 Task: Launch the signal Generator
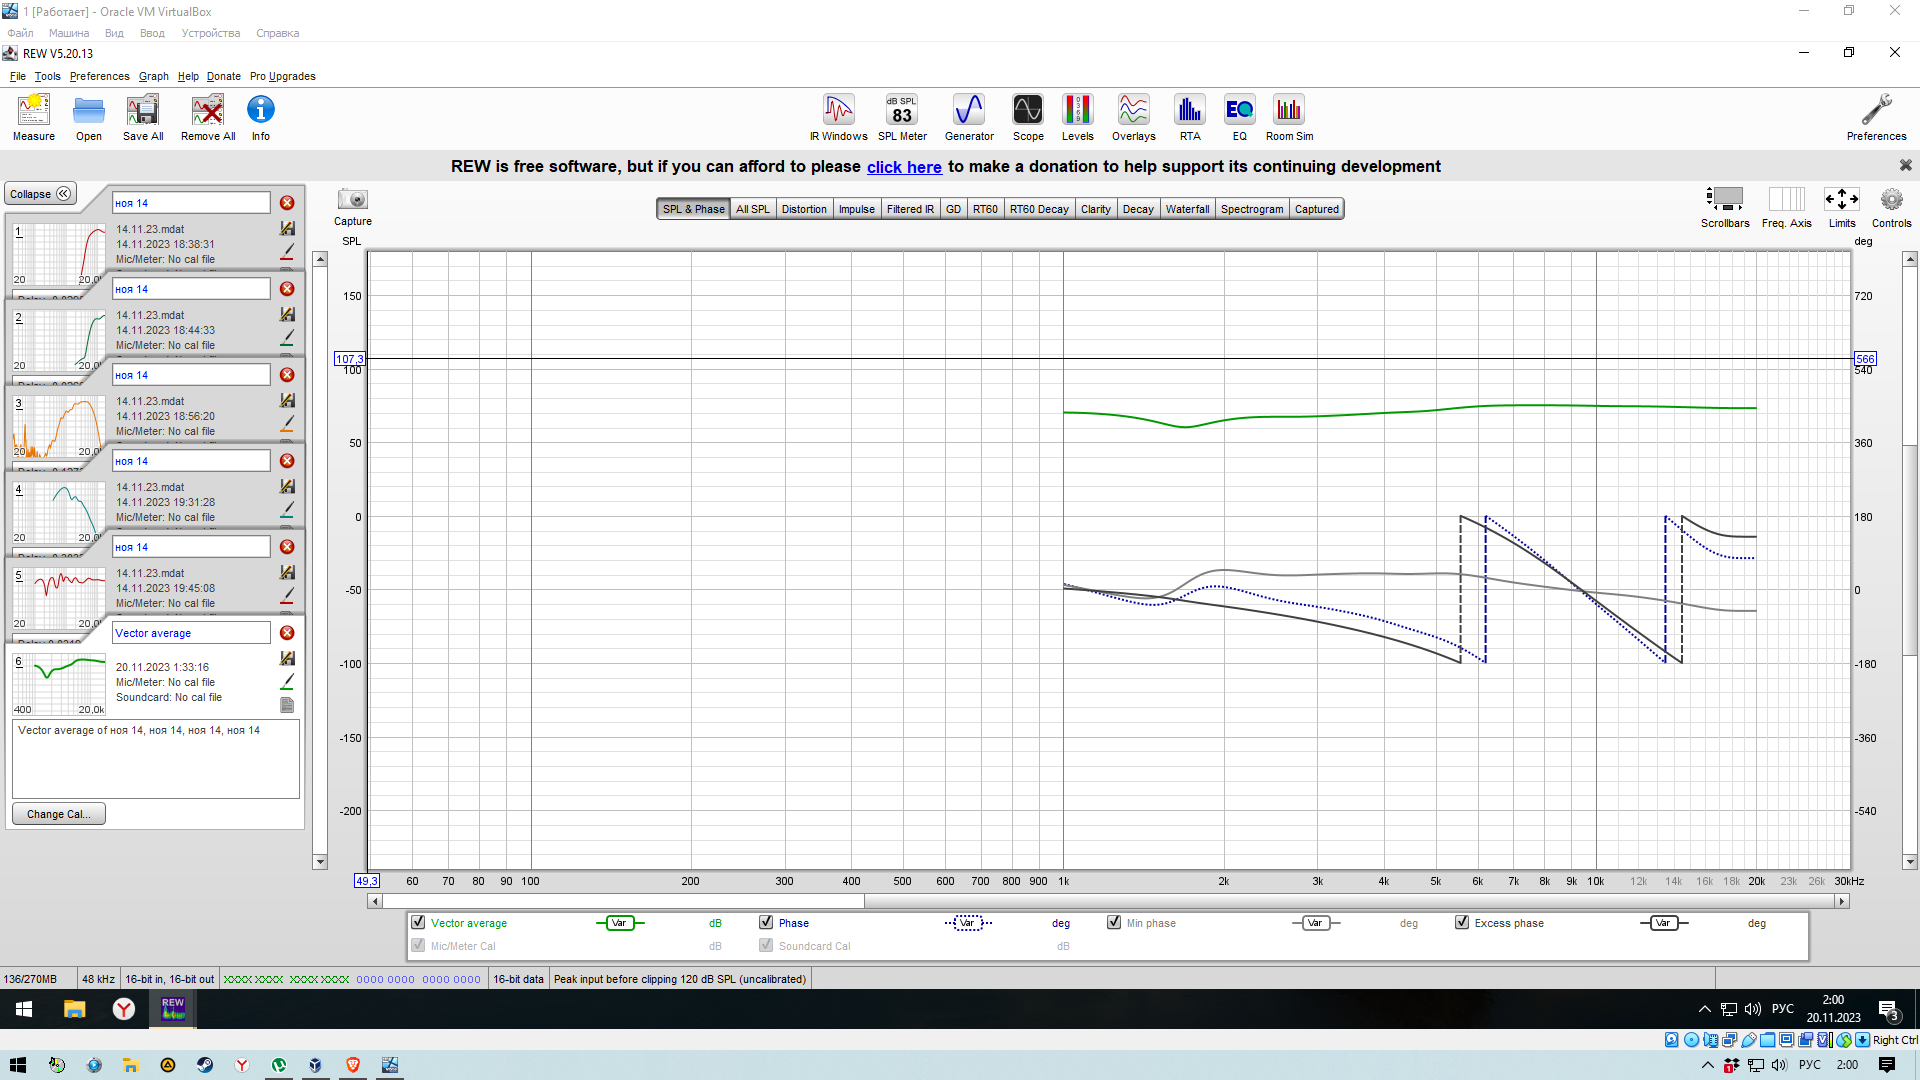968,117
